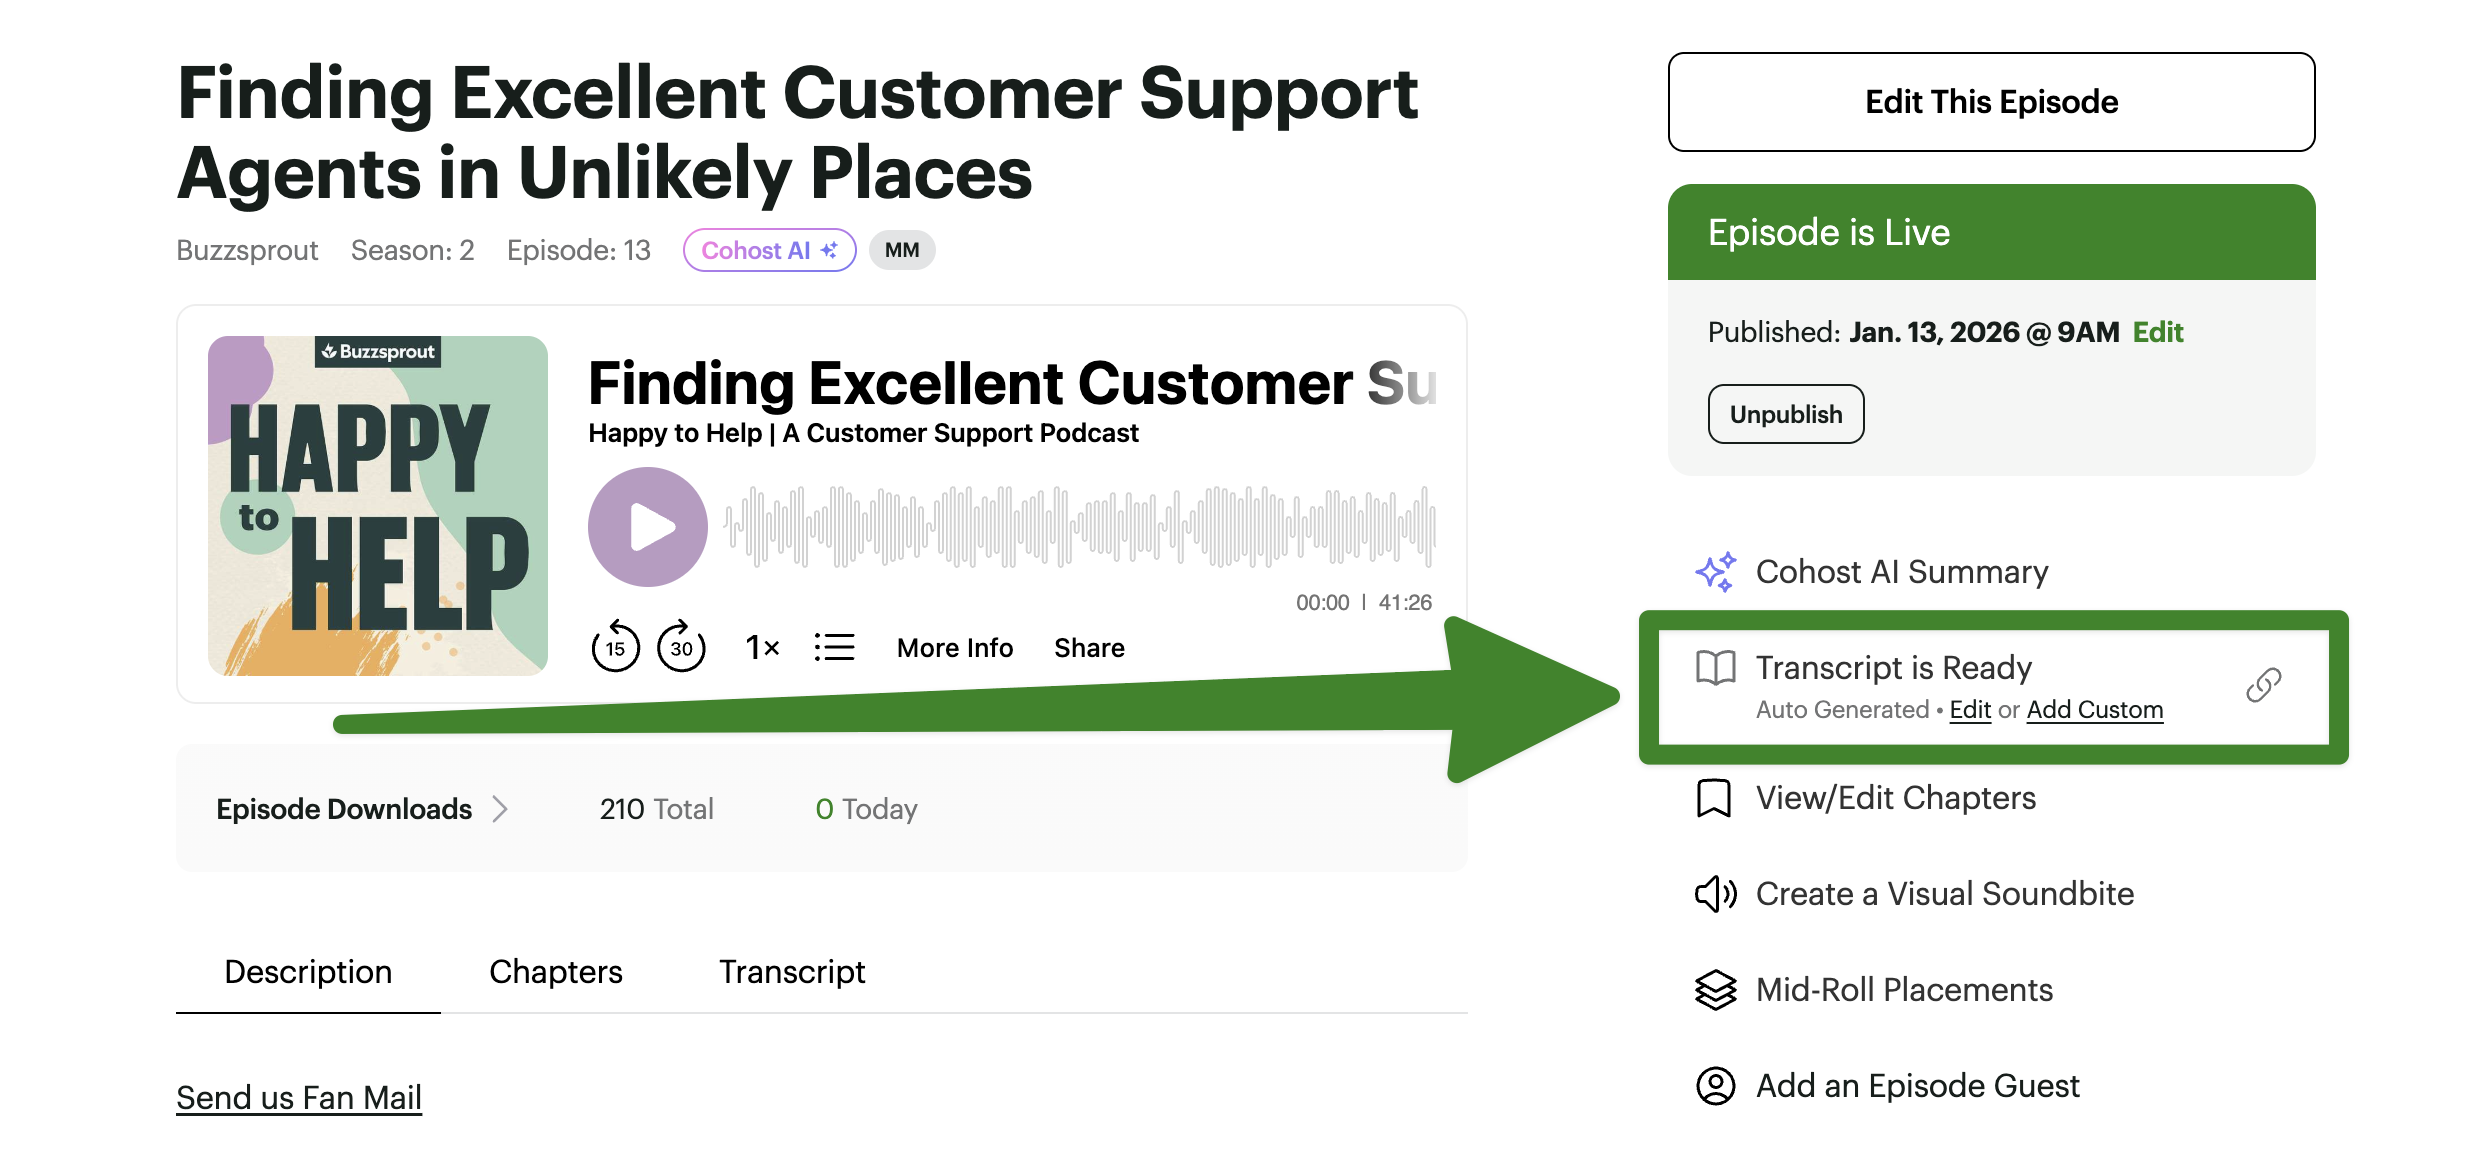
Task: Open the chapter list icon in player
Action: point(834,647)
